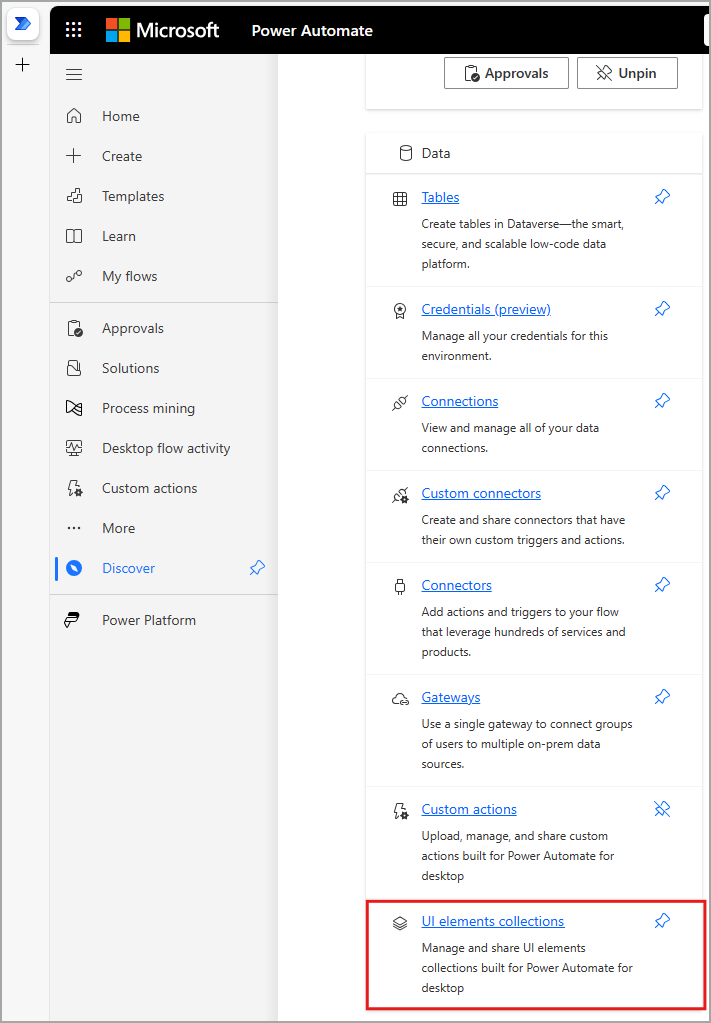This screenshot has height=1023, width=711.
Task: Select Process mining in the sidebar
Action: point(146,407)
